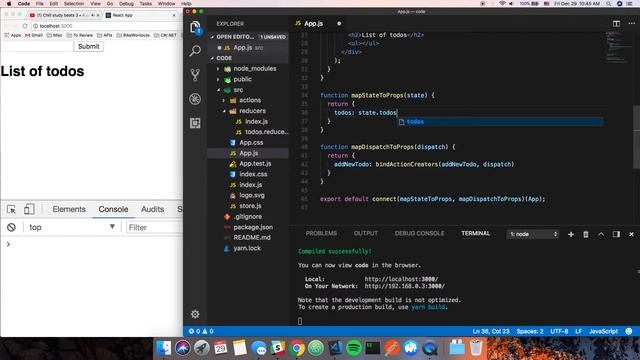Open Slack from the Dock
The image size is (640, 360).
[x=278, y=348]
